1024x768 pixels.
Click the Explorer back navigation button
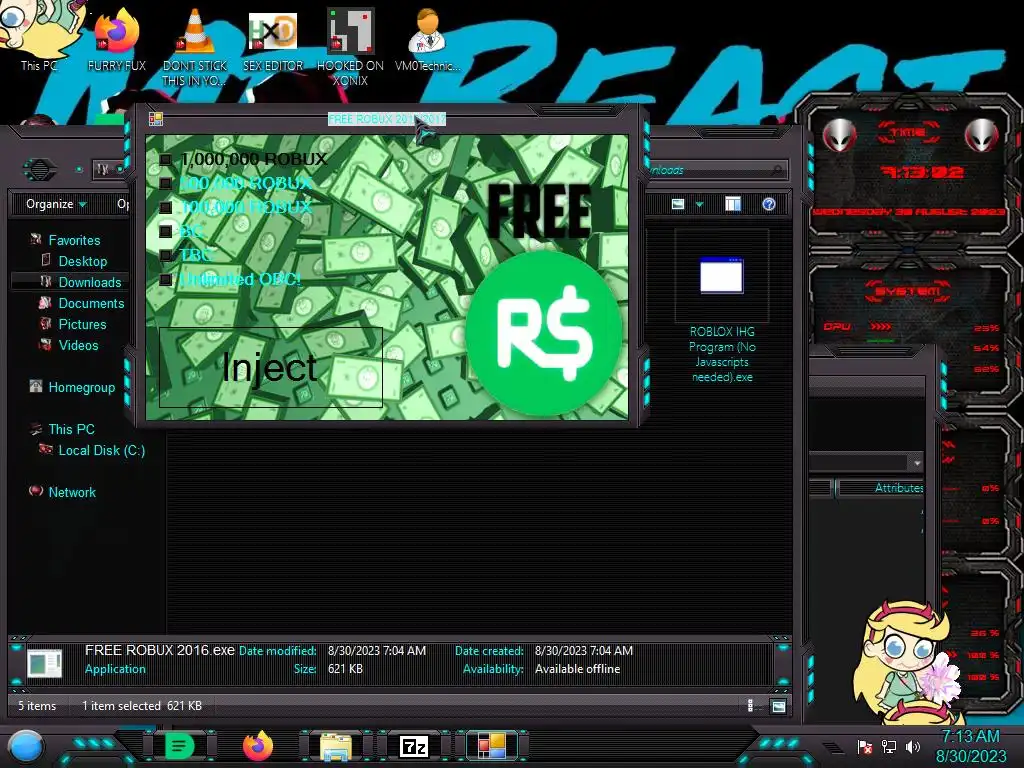40,170
